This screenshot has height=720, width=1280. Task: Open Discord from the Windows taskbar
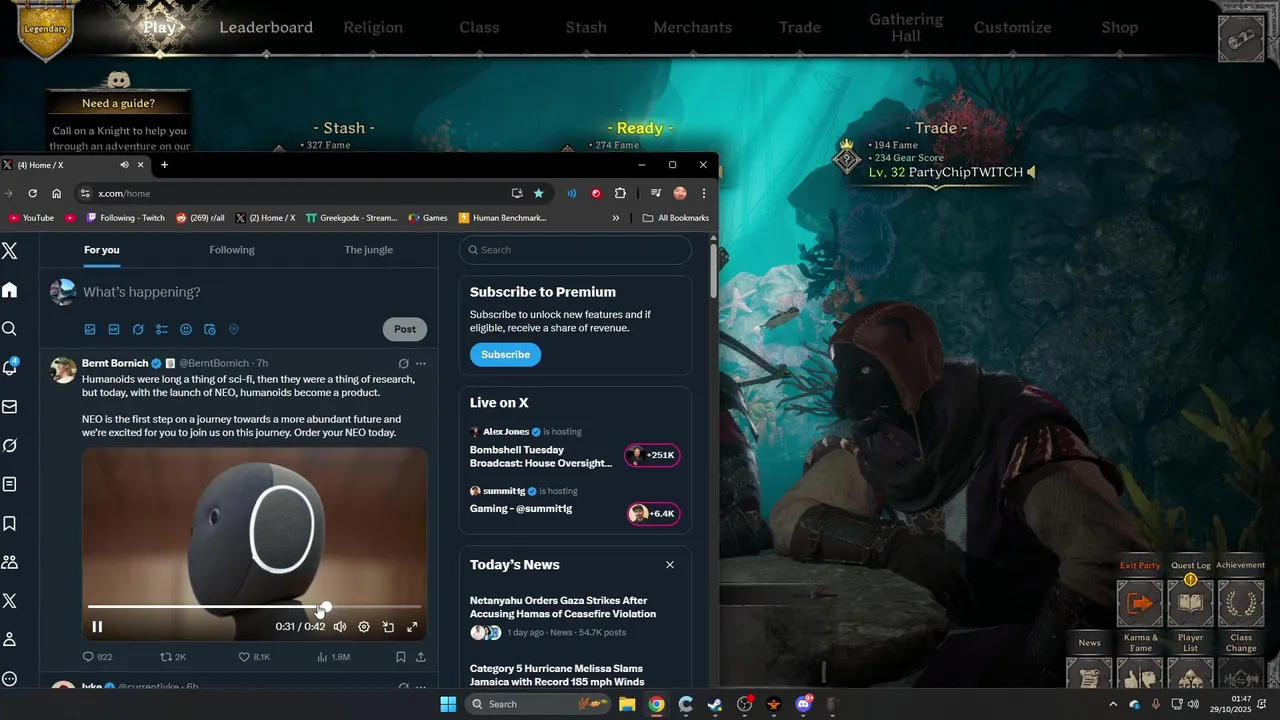coord(803,704)
